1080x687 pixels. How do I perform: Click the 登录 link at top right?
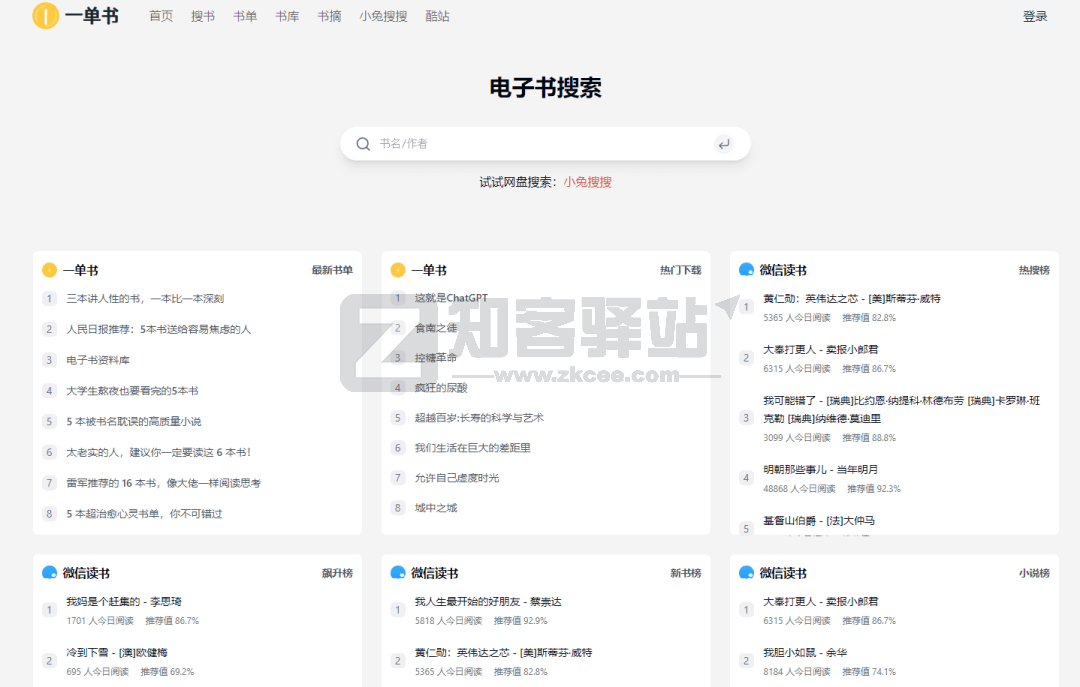pos(1035,16)
